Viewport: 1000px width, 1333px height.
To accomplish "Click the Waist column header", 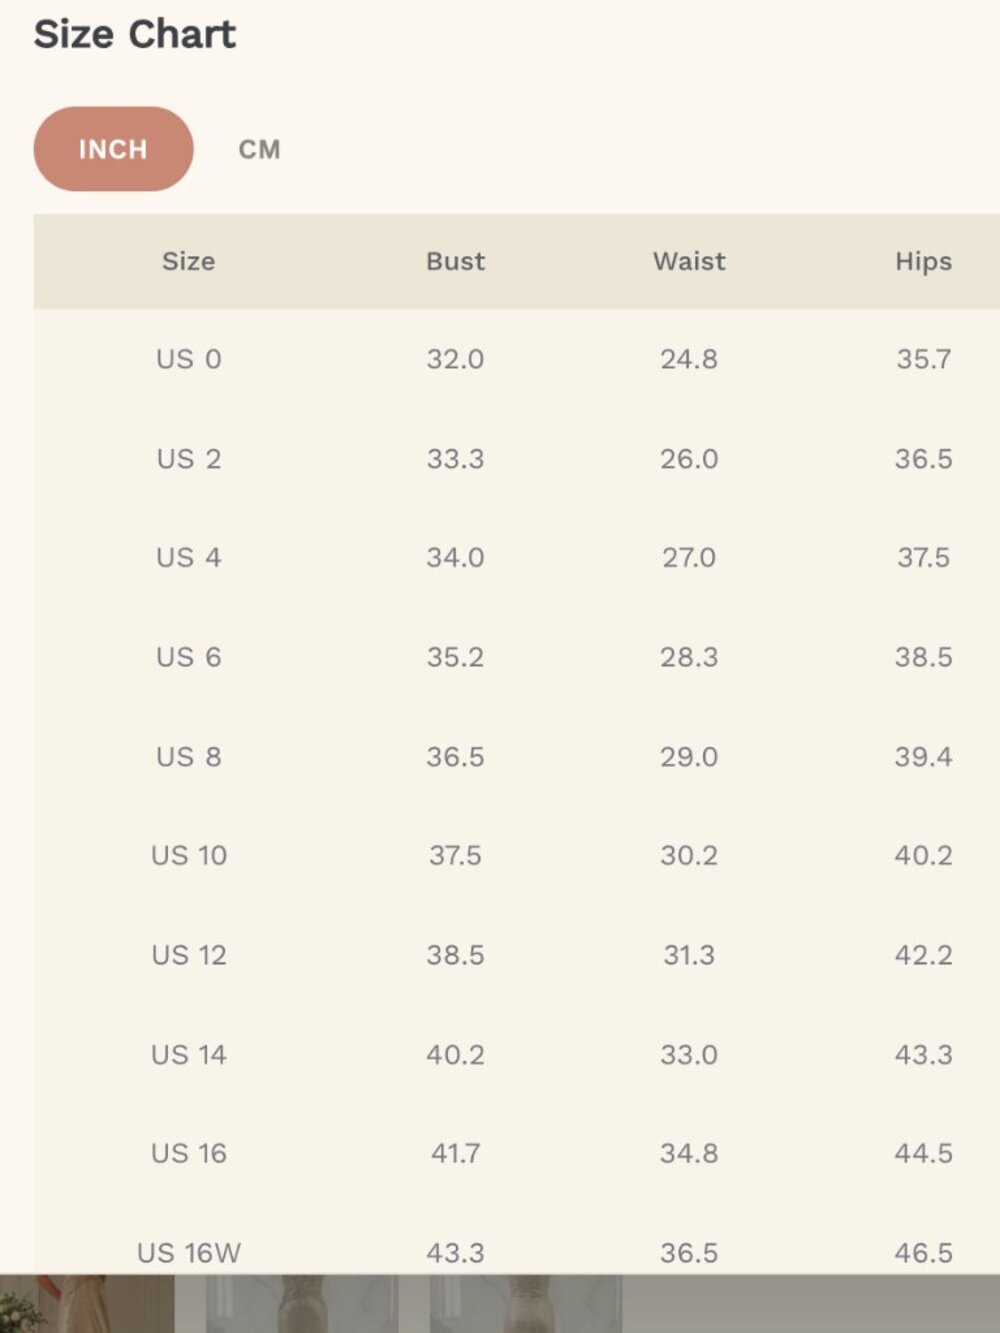I will coord(689,261).
